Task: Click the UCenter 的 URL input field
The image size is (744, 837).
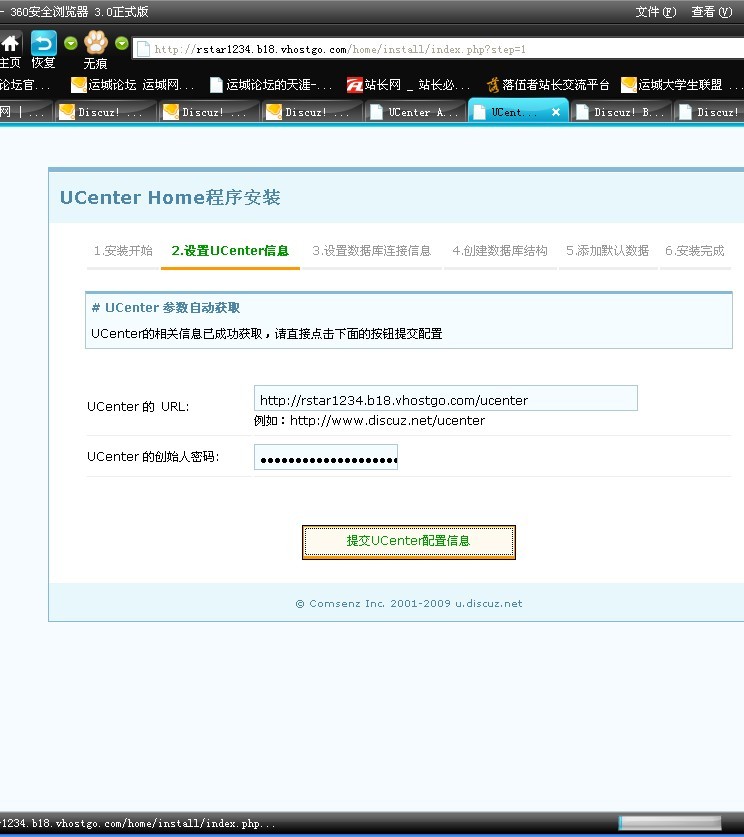Action: pyautogui.click(x=446, y=398)
